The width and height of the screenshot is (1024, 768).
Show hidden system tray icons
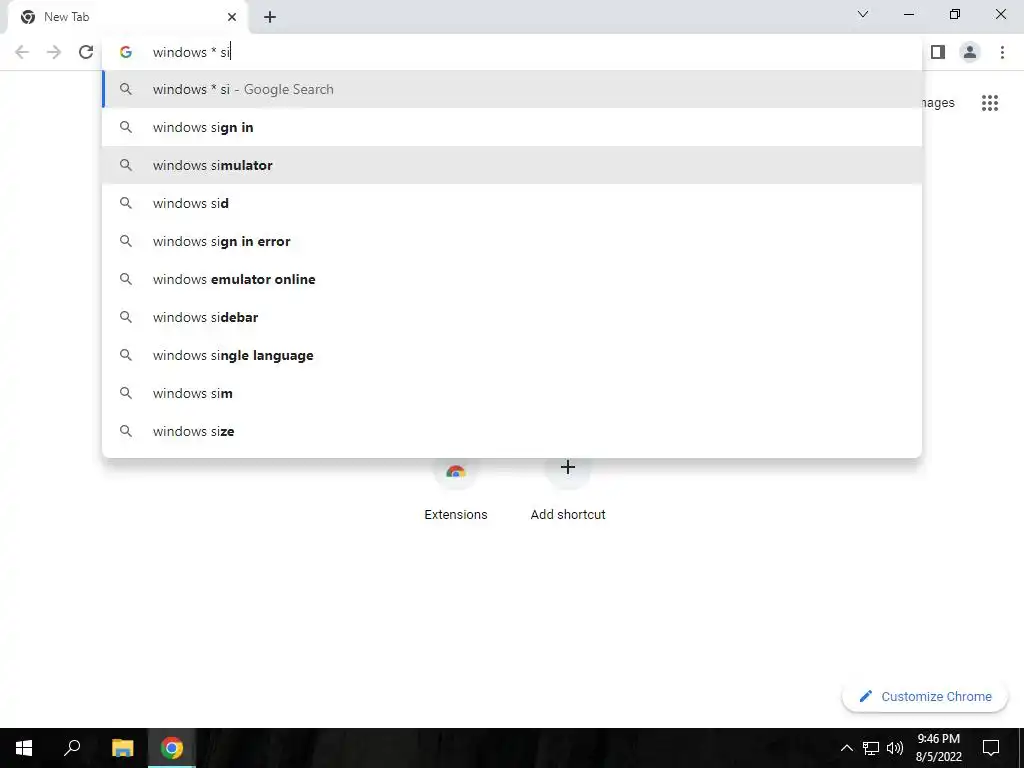(x=846, y=748)
